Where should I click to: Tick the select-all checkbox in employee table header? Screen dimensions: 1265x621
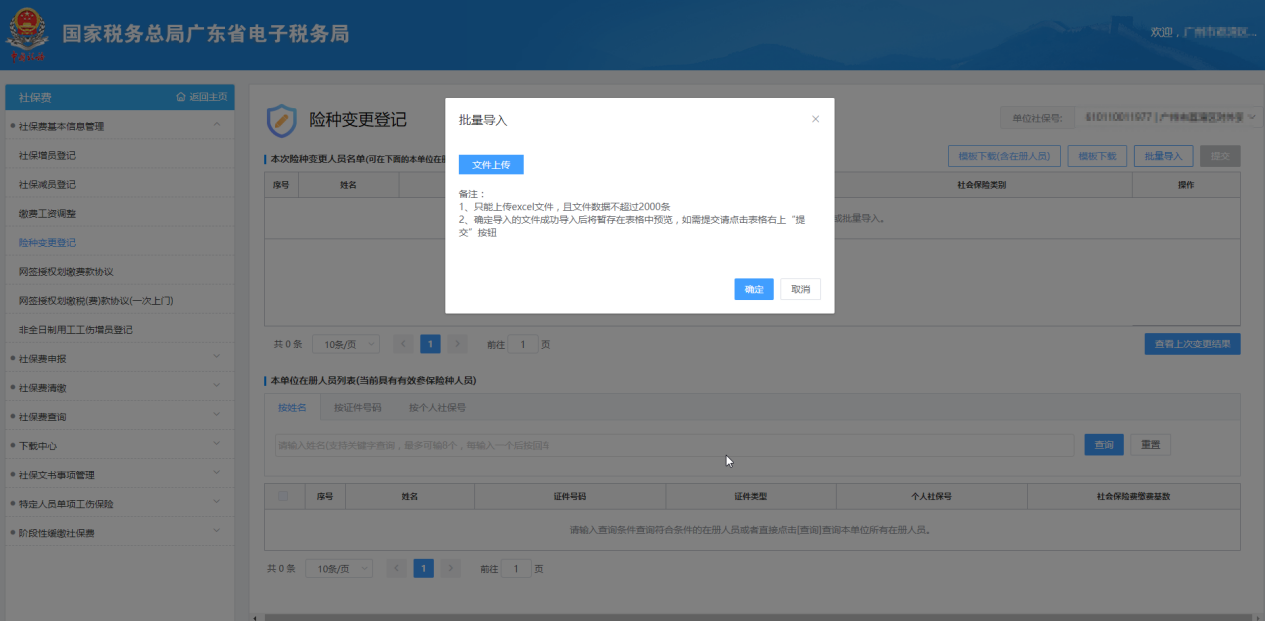283,496
